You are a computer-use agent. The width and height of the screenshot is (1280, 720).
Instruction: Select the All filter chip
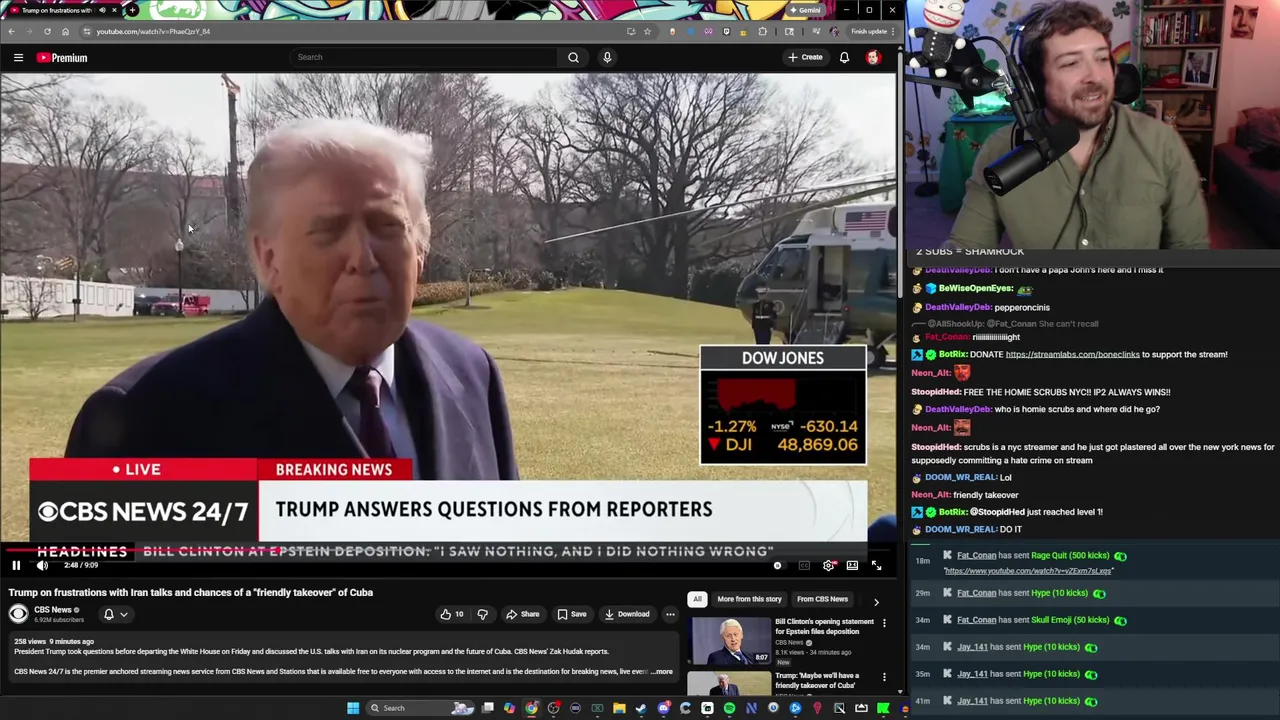(x=697, y=599)
